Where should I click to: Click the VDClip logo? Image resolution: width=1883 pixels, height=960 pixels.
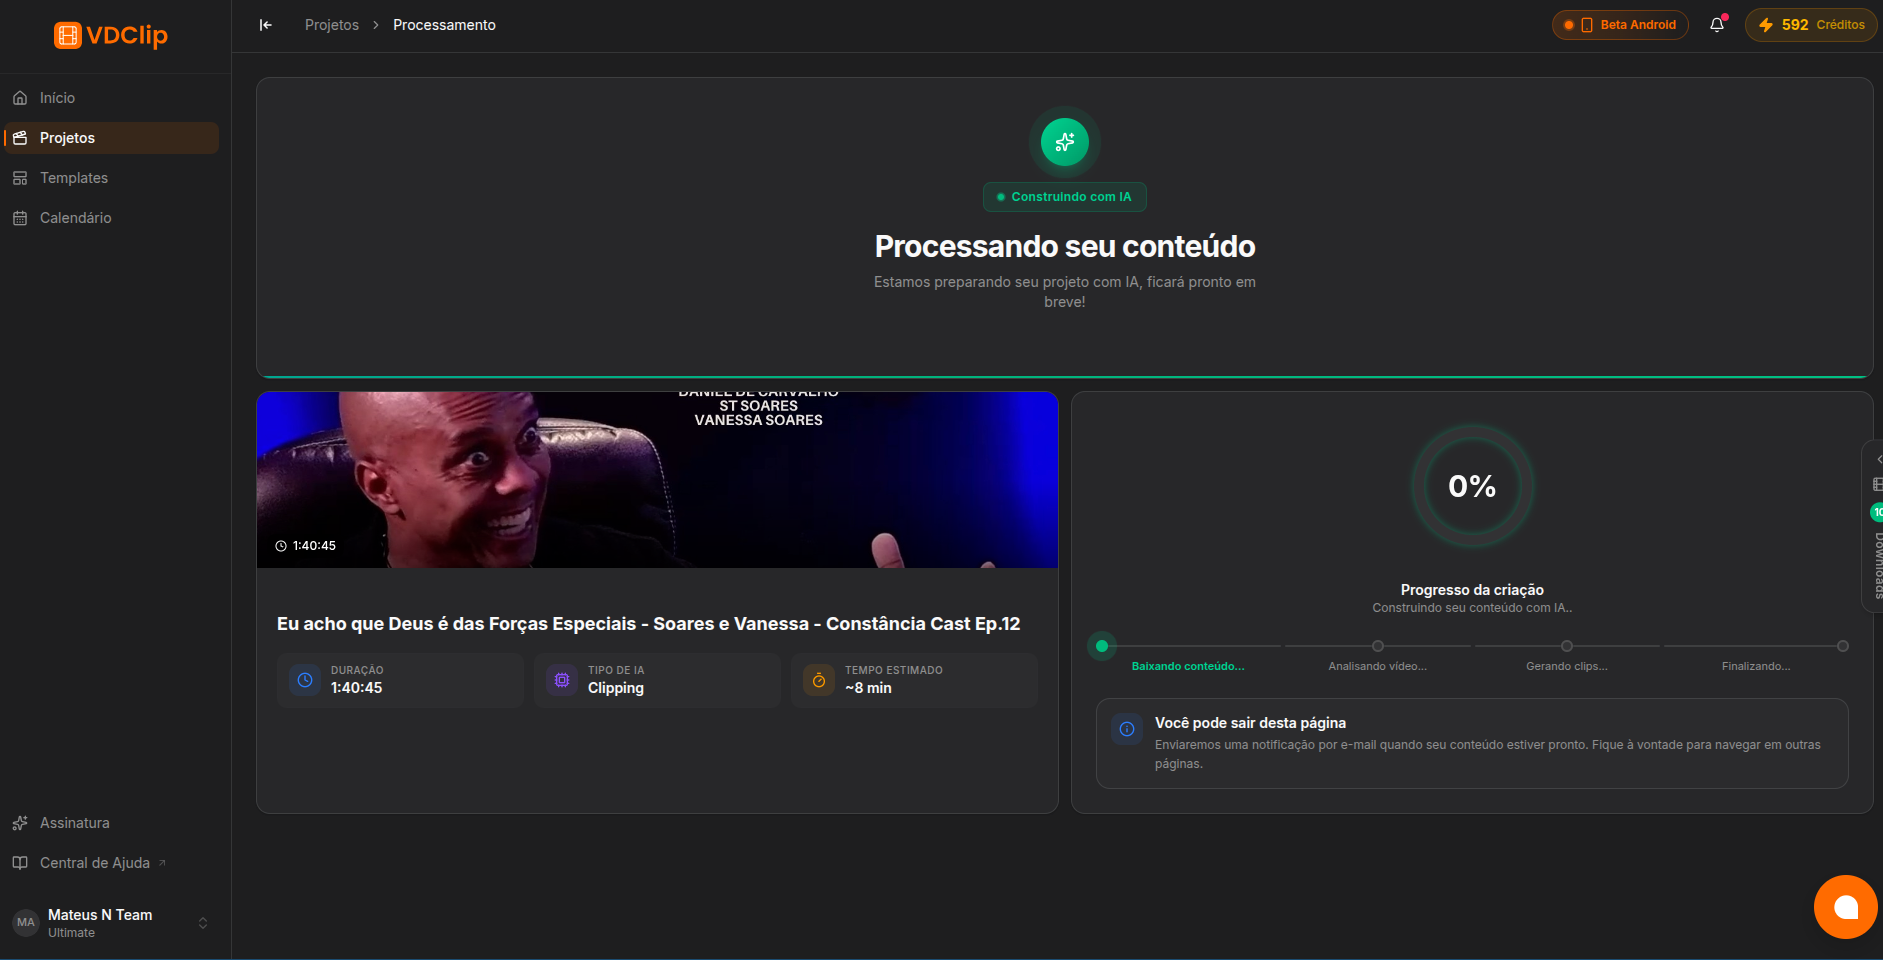pos(111,35)
